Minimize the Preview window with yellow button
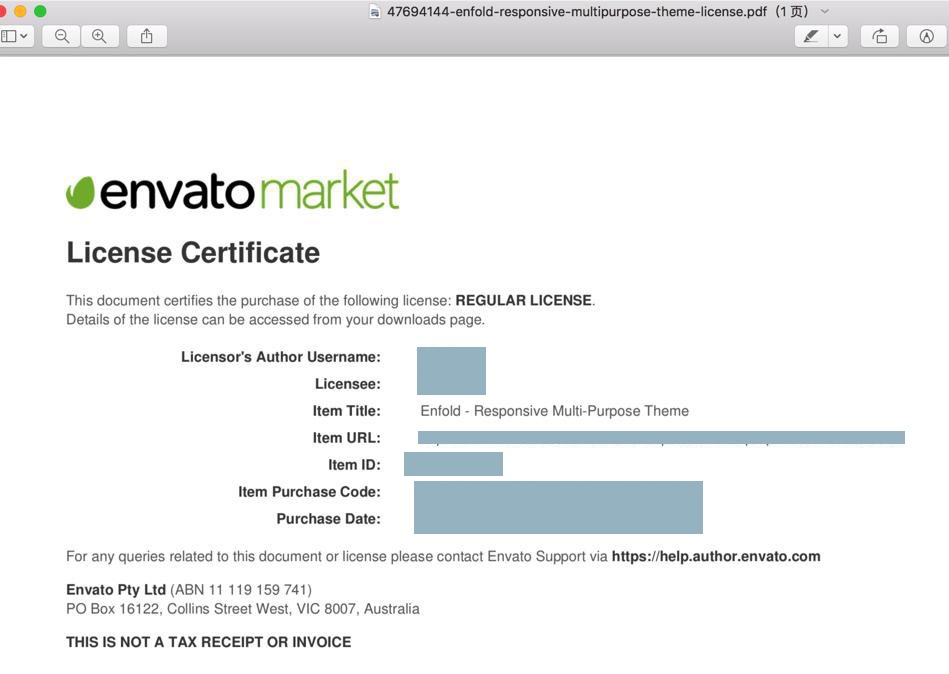 tap(20, 11)
